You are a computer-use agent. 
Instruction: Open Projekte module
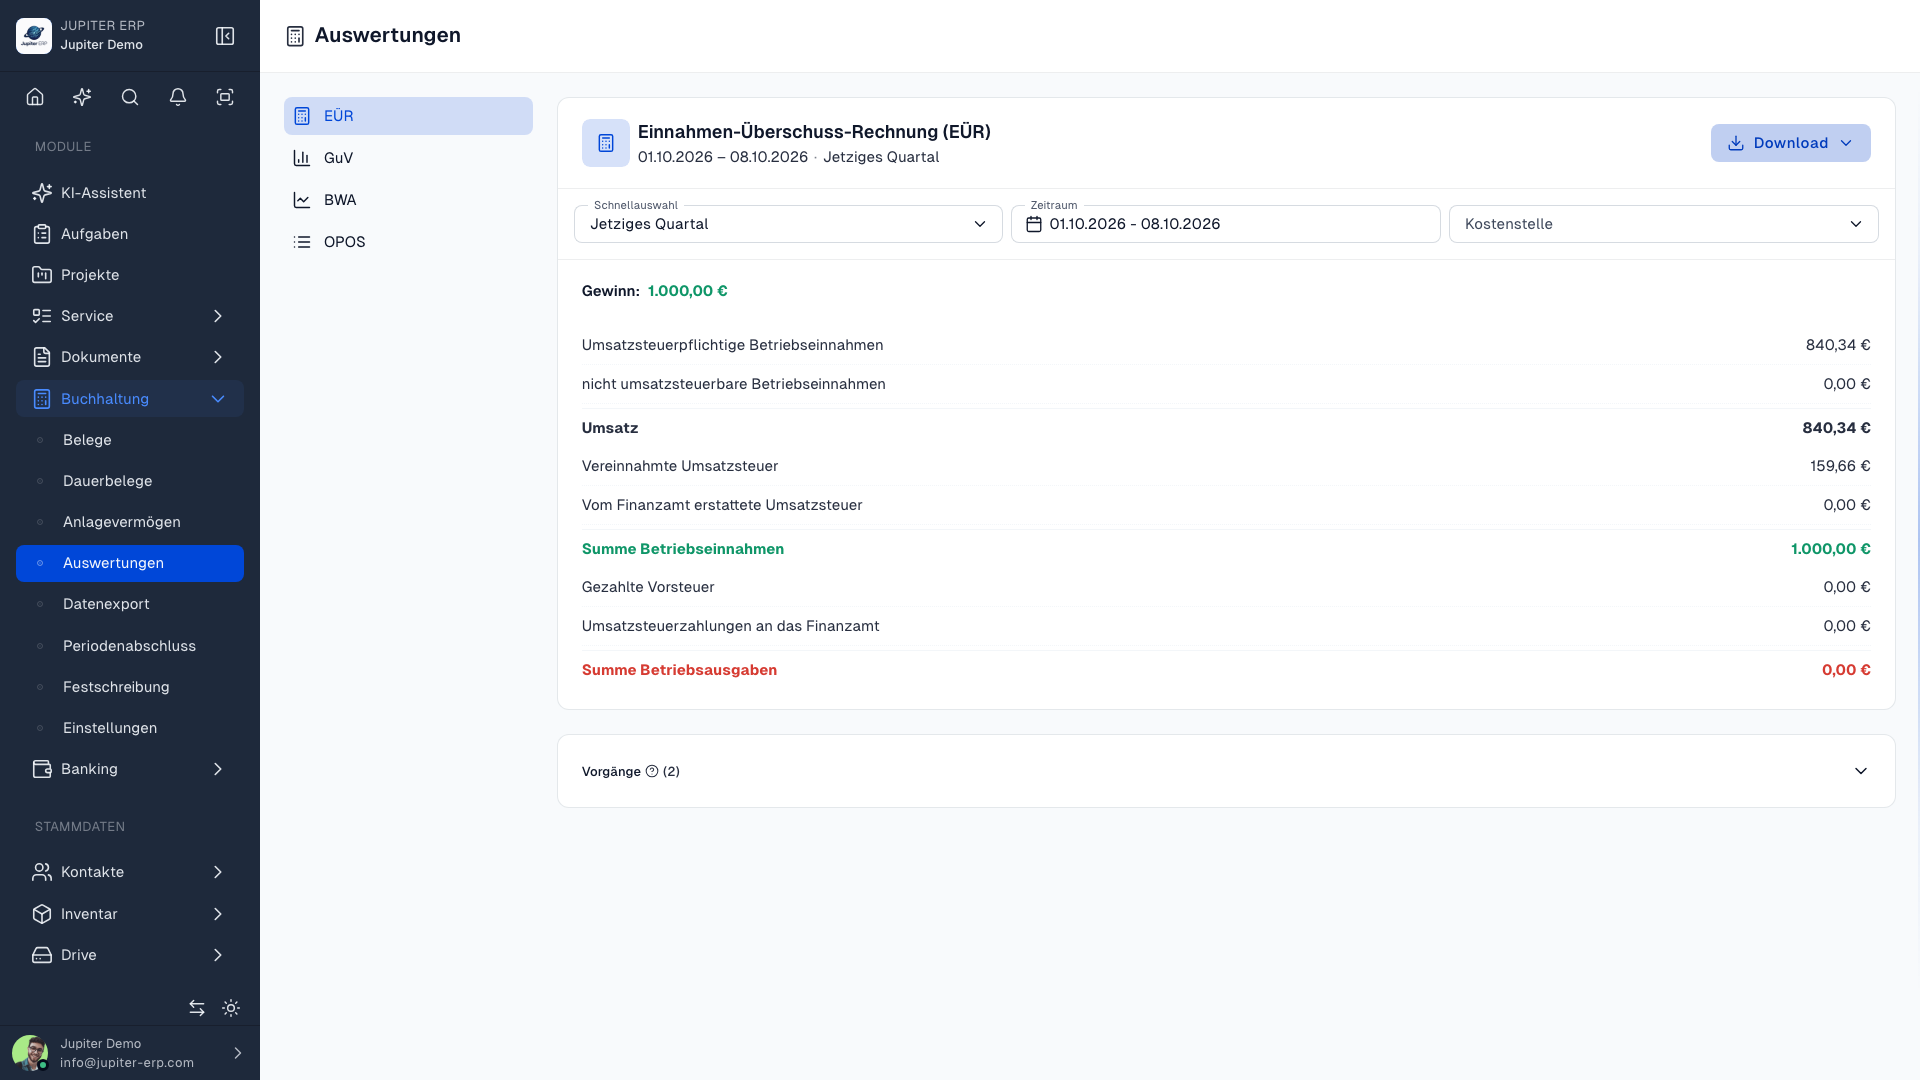click(130, 275)
